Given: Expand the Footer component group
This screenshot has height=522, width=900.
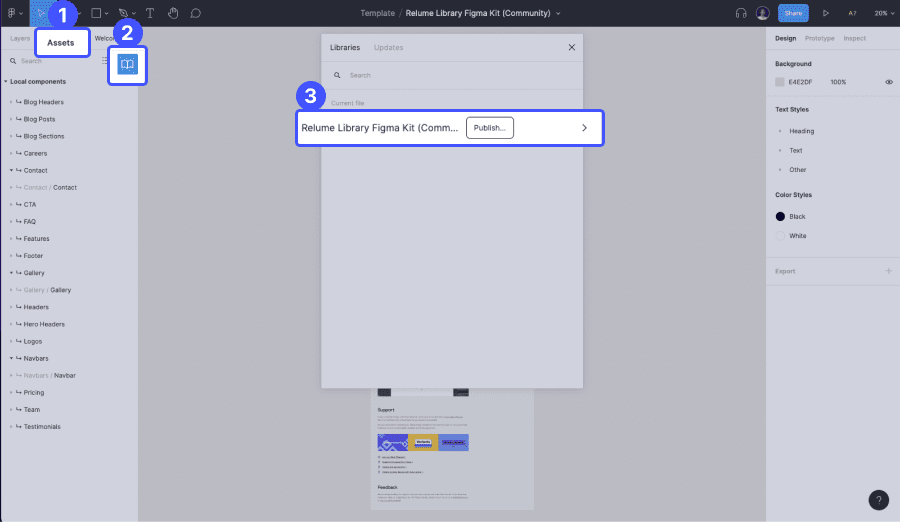Looking at the screenshot, I should pos(11,256).
